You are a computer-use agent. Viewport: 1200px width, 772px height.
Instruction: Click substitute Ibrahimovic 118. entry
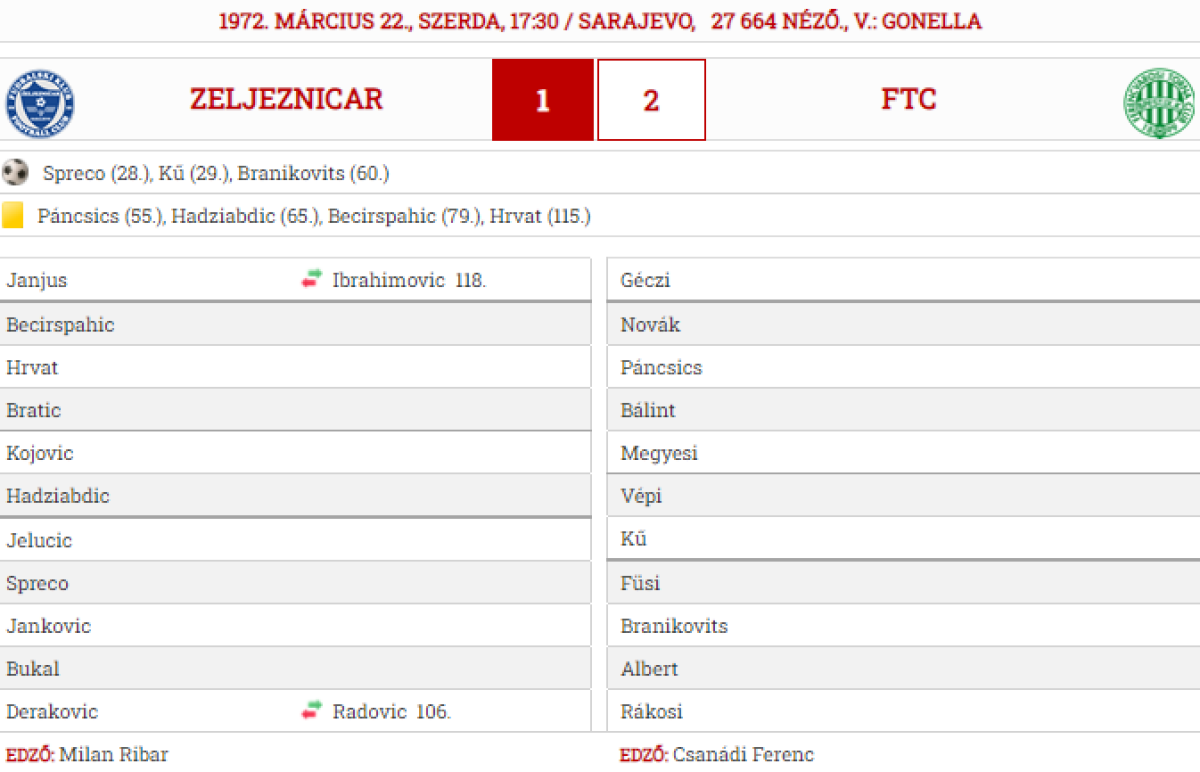409,280
